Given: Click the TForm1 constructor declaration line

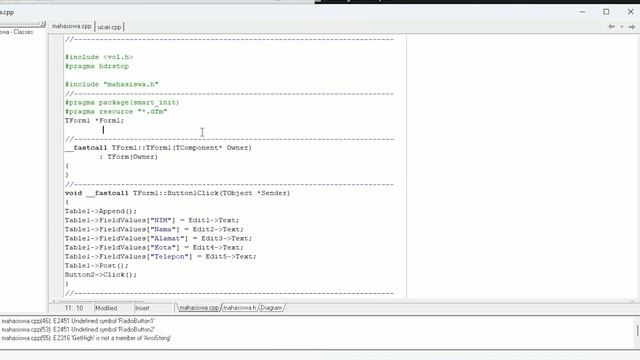Looking at the screenshot, I should coord(158,148).
